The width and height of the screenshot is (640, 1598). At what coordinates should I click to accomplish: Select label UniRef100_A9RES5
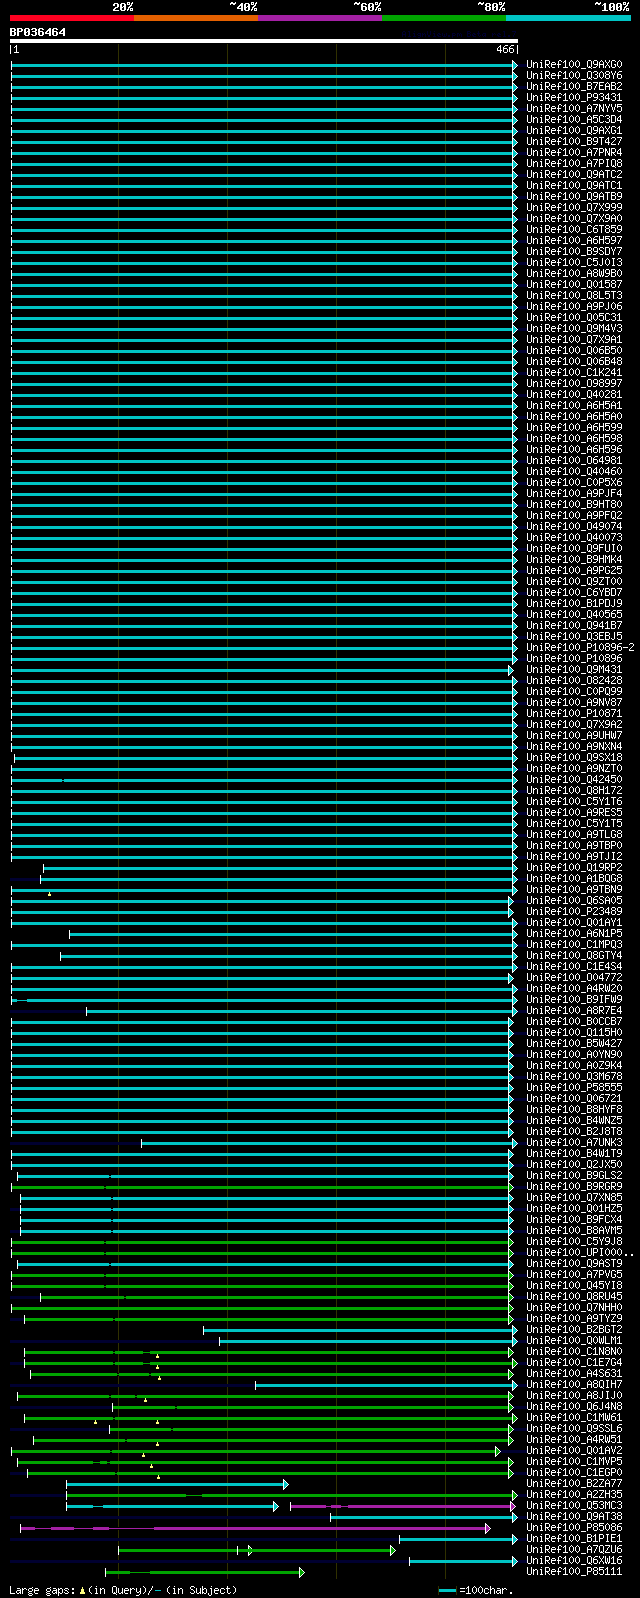574,813
